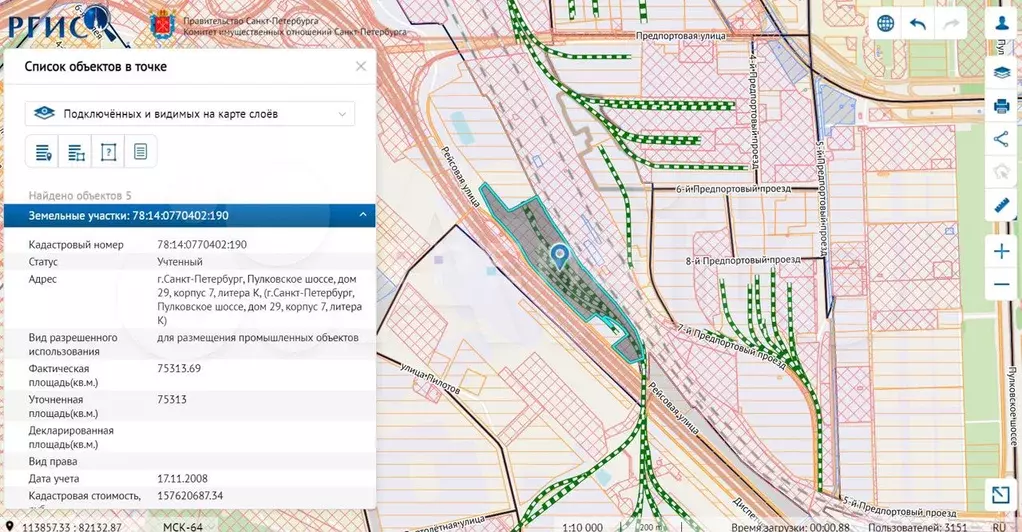Show objects list at point
The image size is (1022, 532).
(43, 153)
